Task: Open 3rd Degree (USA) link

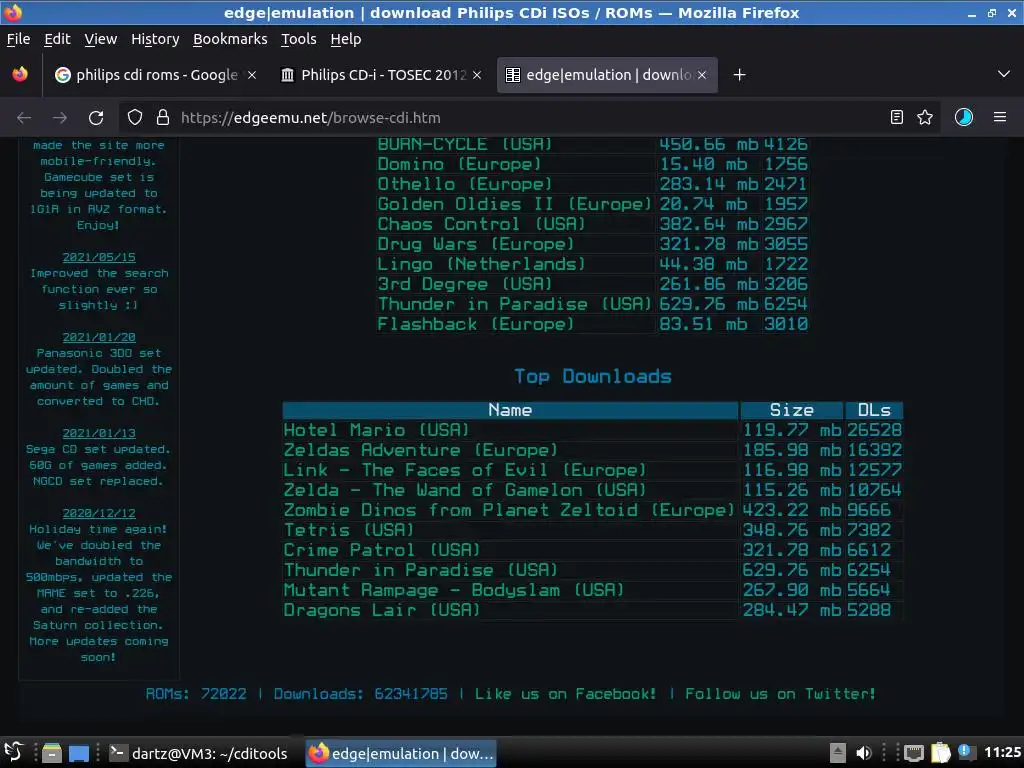Action: [x=465, y=284]
